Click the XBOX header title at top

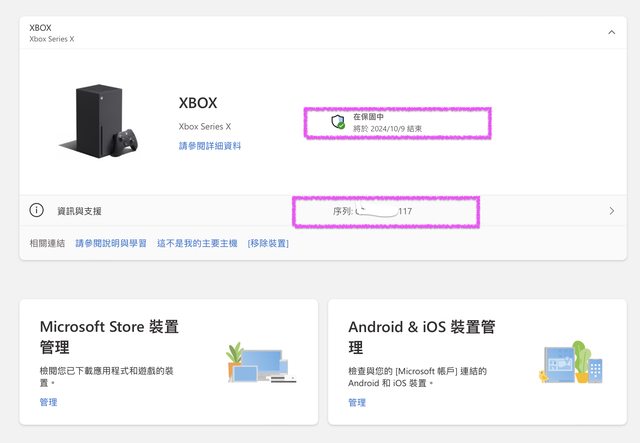pos(40,28)
